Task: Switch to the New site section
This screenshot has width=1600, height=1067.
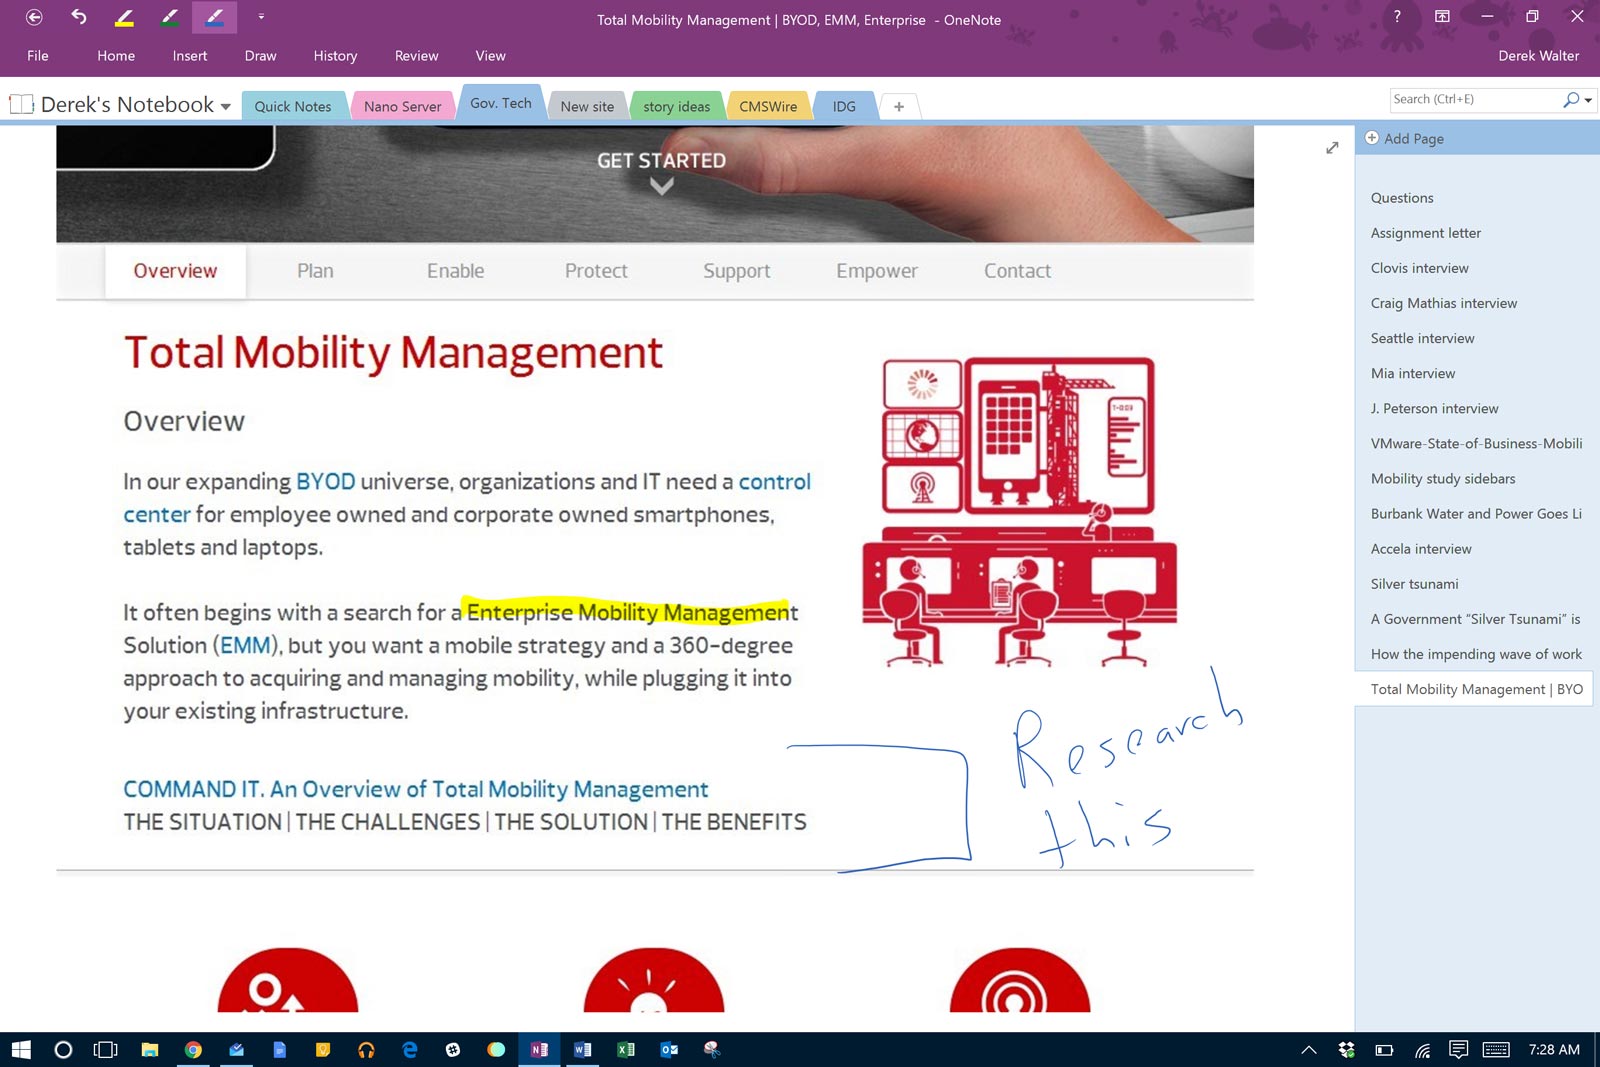Action: pos(587,106)
